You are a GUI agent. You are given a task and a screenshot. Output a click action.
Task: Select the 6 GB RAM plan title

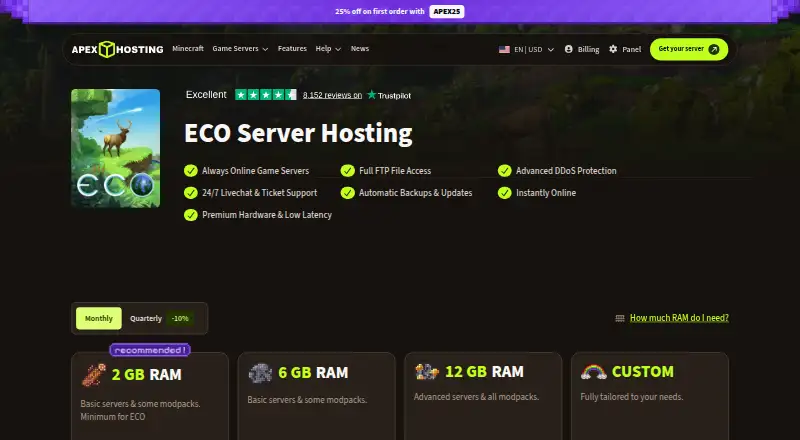point(313,373)
